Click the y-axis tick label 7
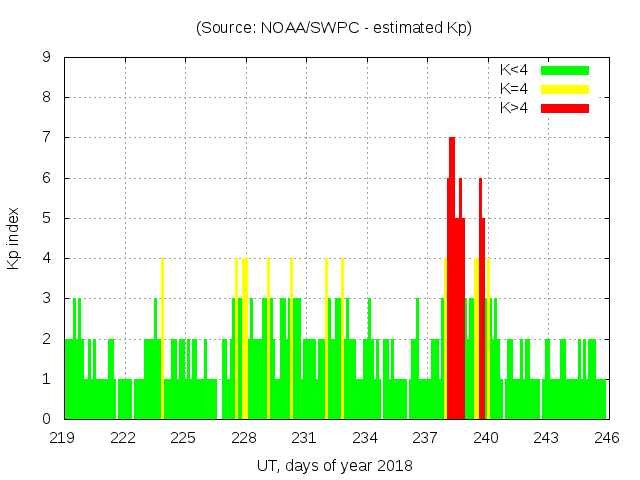This screenshot has width=640, height=480. point(46,138)
